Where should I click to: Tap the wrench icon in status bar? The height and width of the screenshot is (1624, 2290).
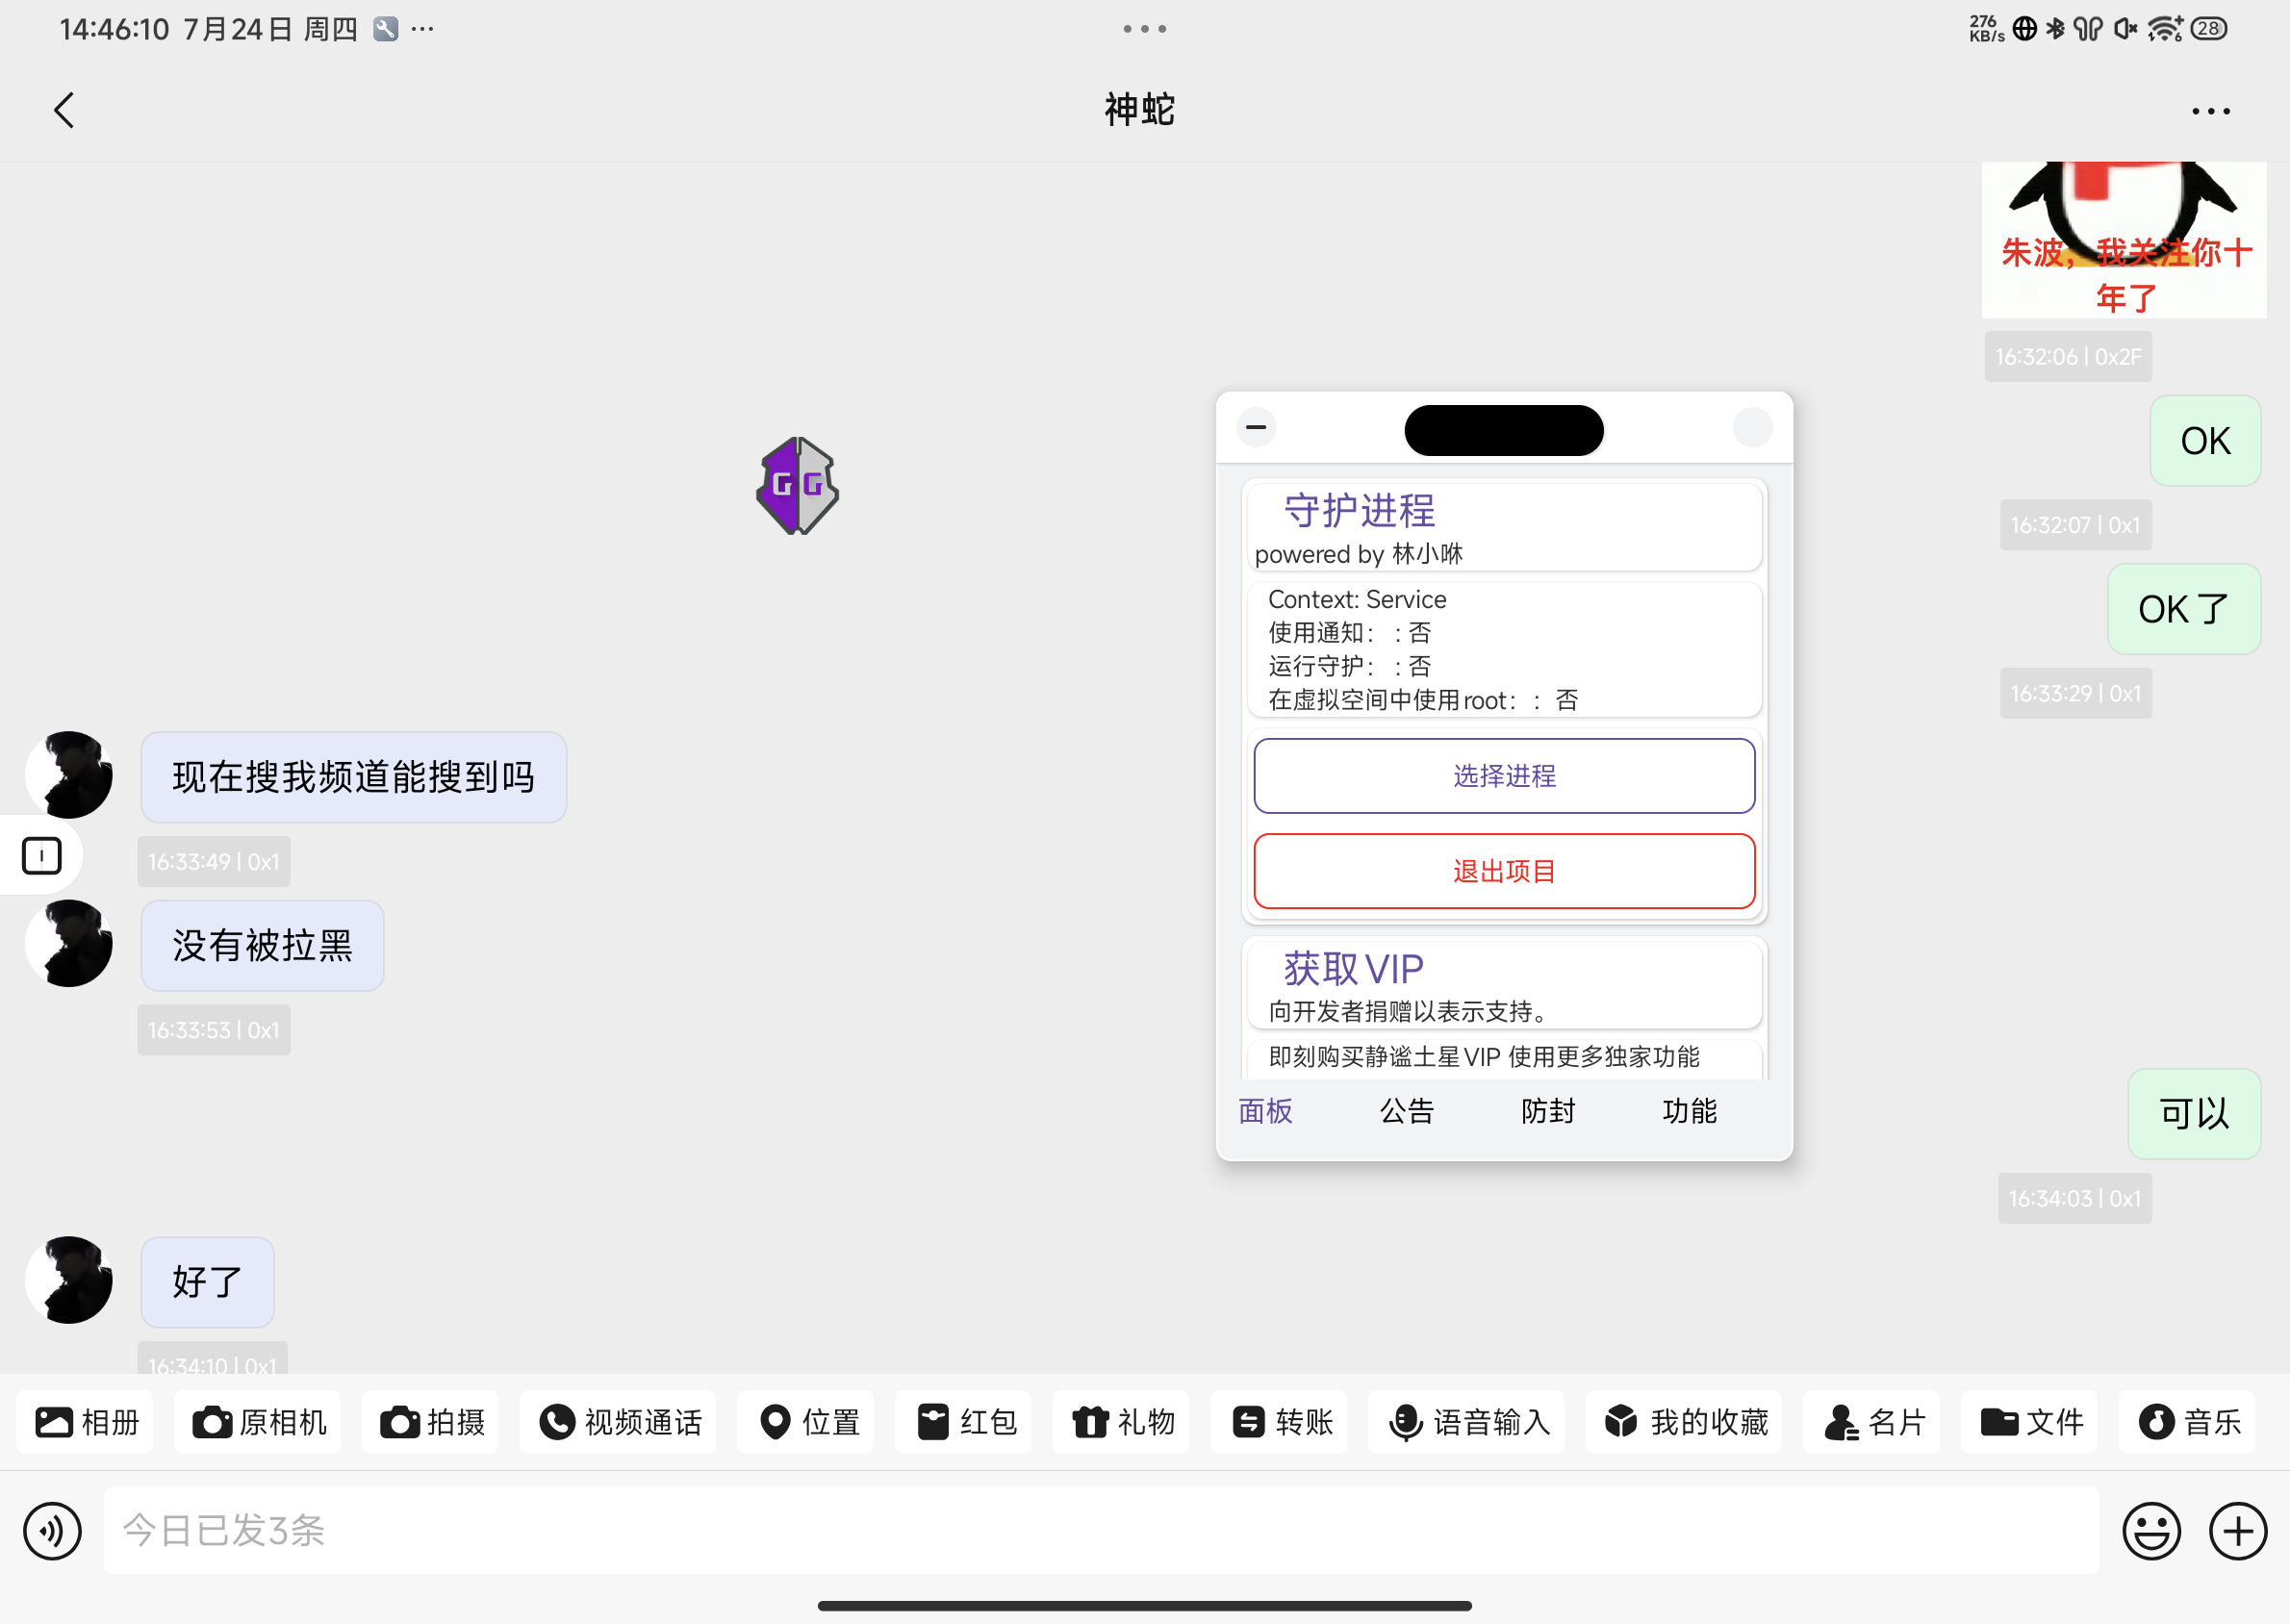coord(386,29)
